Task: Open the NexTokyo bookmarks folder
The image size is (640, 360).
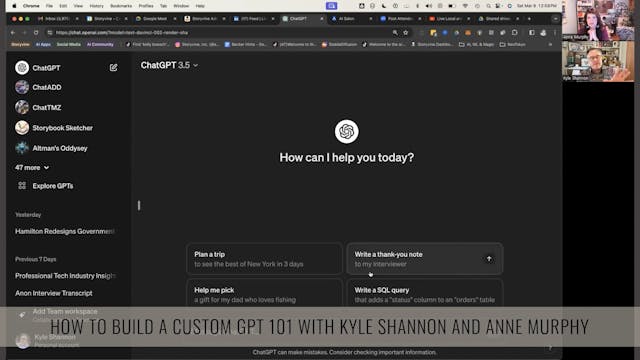Action: point(512,44)
